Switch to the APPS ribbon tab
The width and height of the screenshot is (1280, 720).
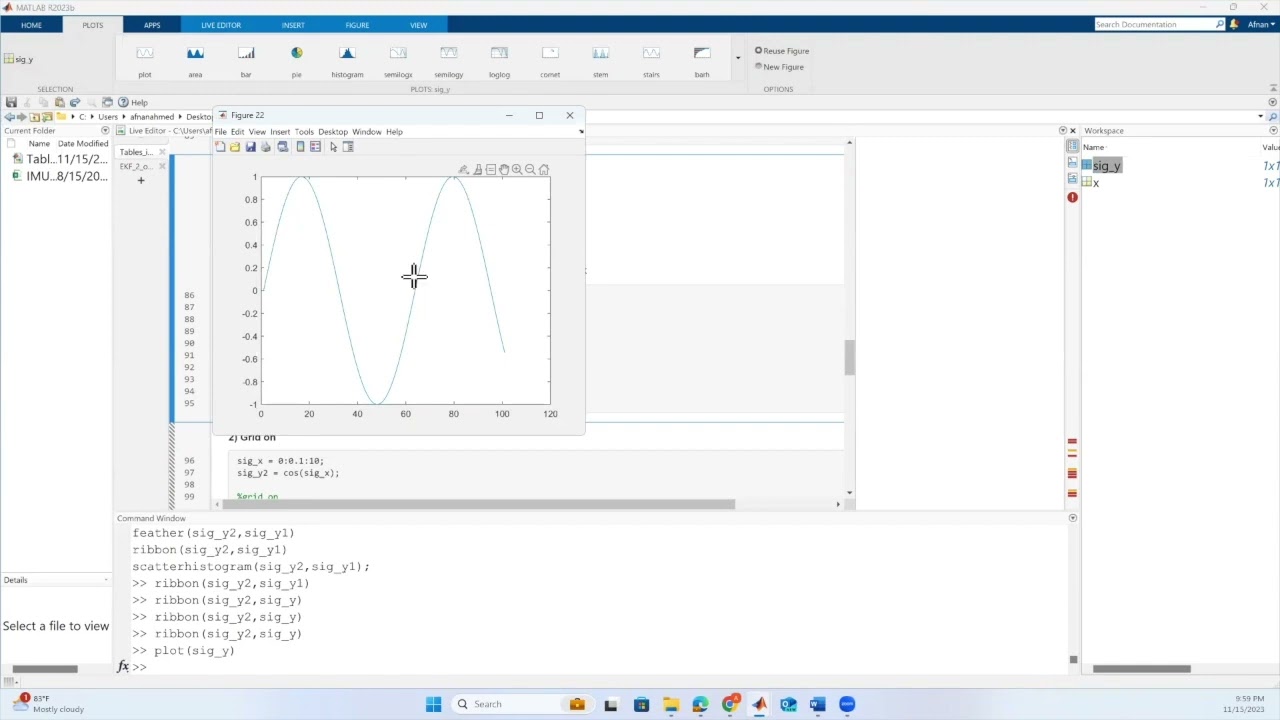click(x=152, y=25)
